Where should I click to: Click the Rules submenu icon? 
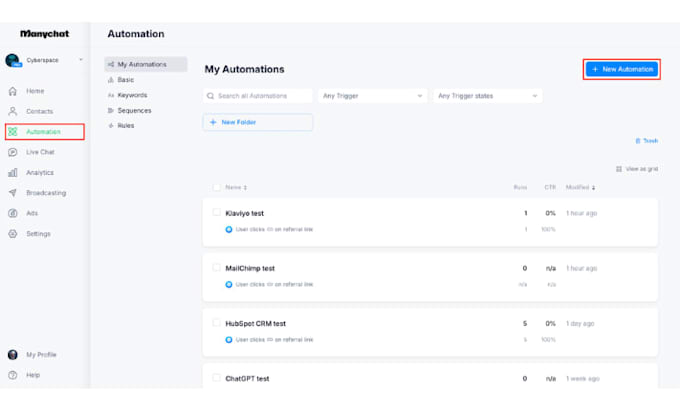click(111, 125)
